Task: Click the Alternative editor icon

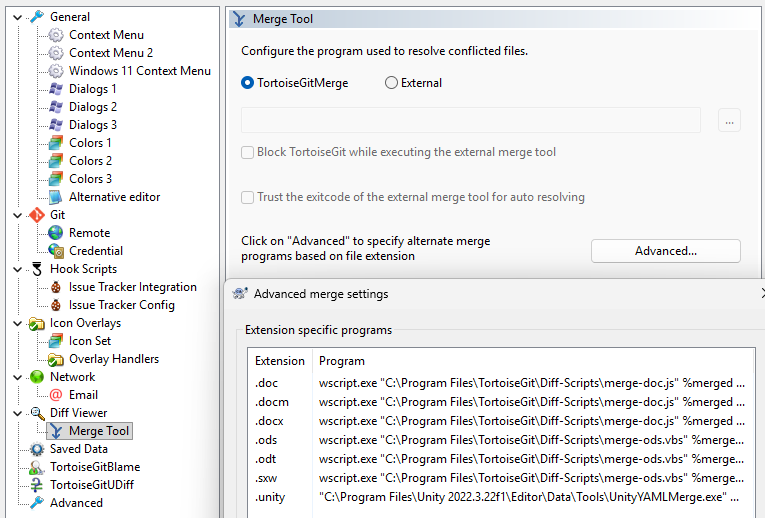Action: (56, 197)
